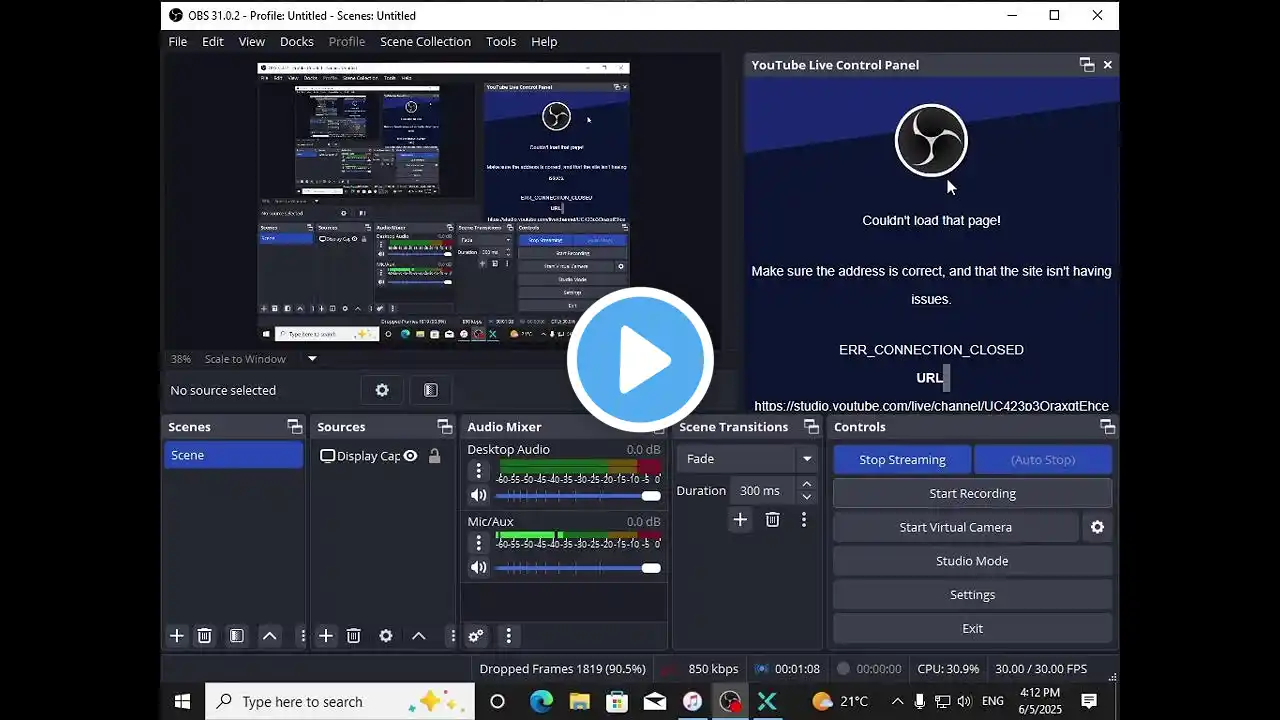This screenshot has width=1280, height=720.
Task: Open Mic/Aux options three-dot menu
Action: pyautogui.click(x=478, y=543)
